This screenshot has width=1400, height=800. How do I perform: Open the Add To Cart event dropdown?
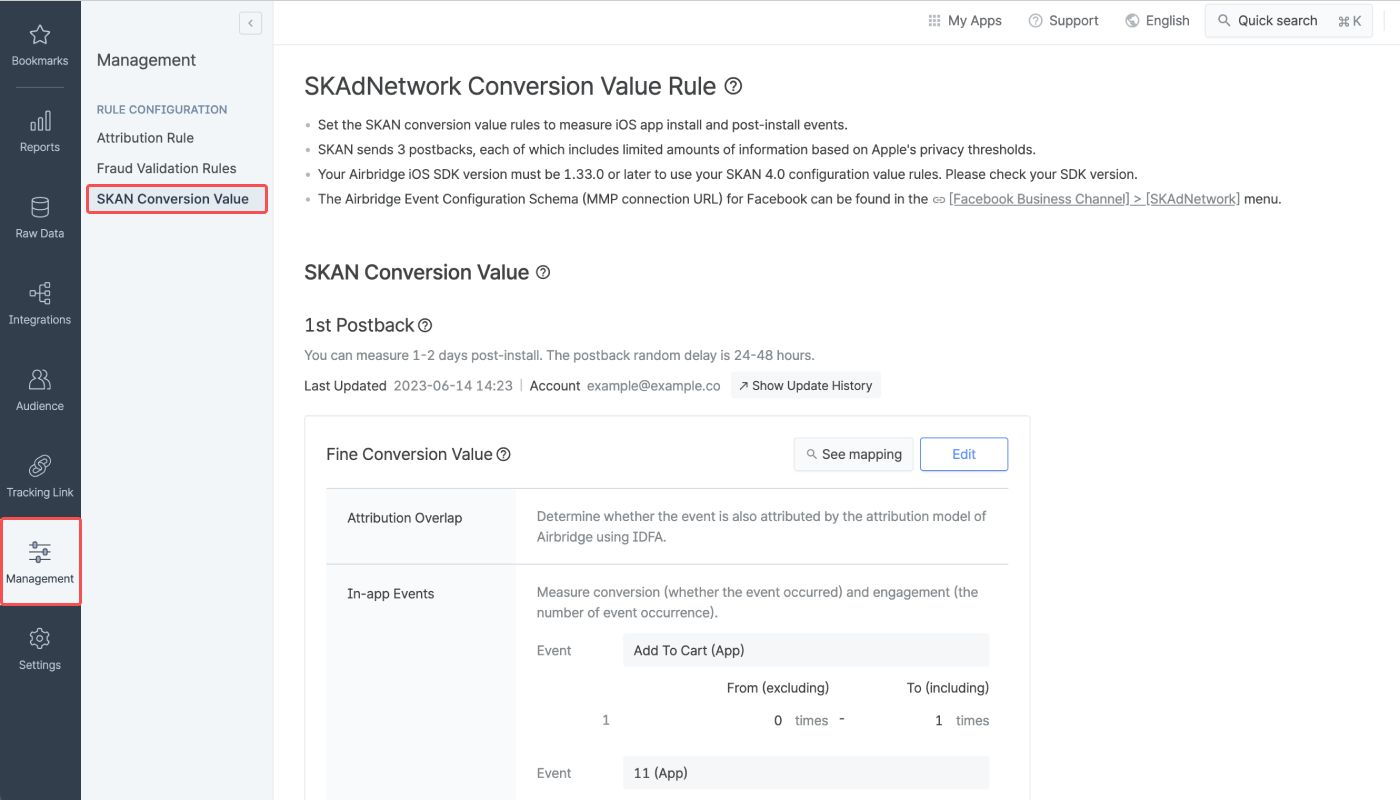[805, 650]
